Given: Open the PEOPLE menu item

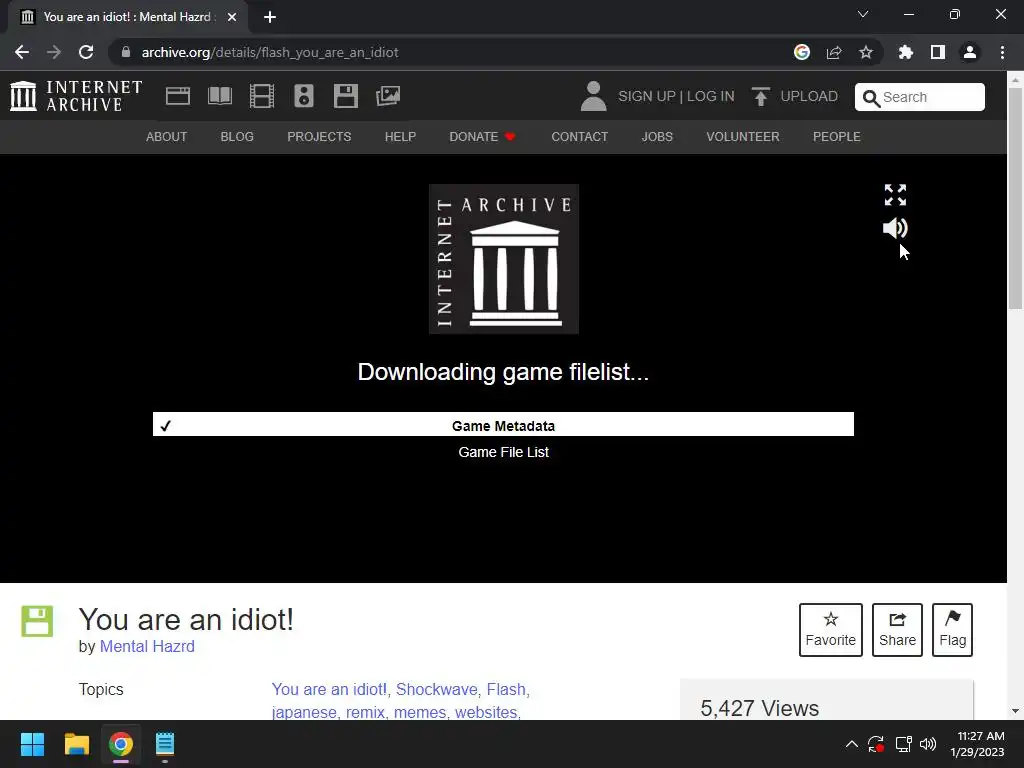Looking at the screenshot, I should coord(837,136).
